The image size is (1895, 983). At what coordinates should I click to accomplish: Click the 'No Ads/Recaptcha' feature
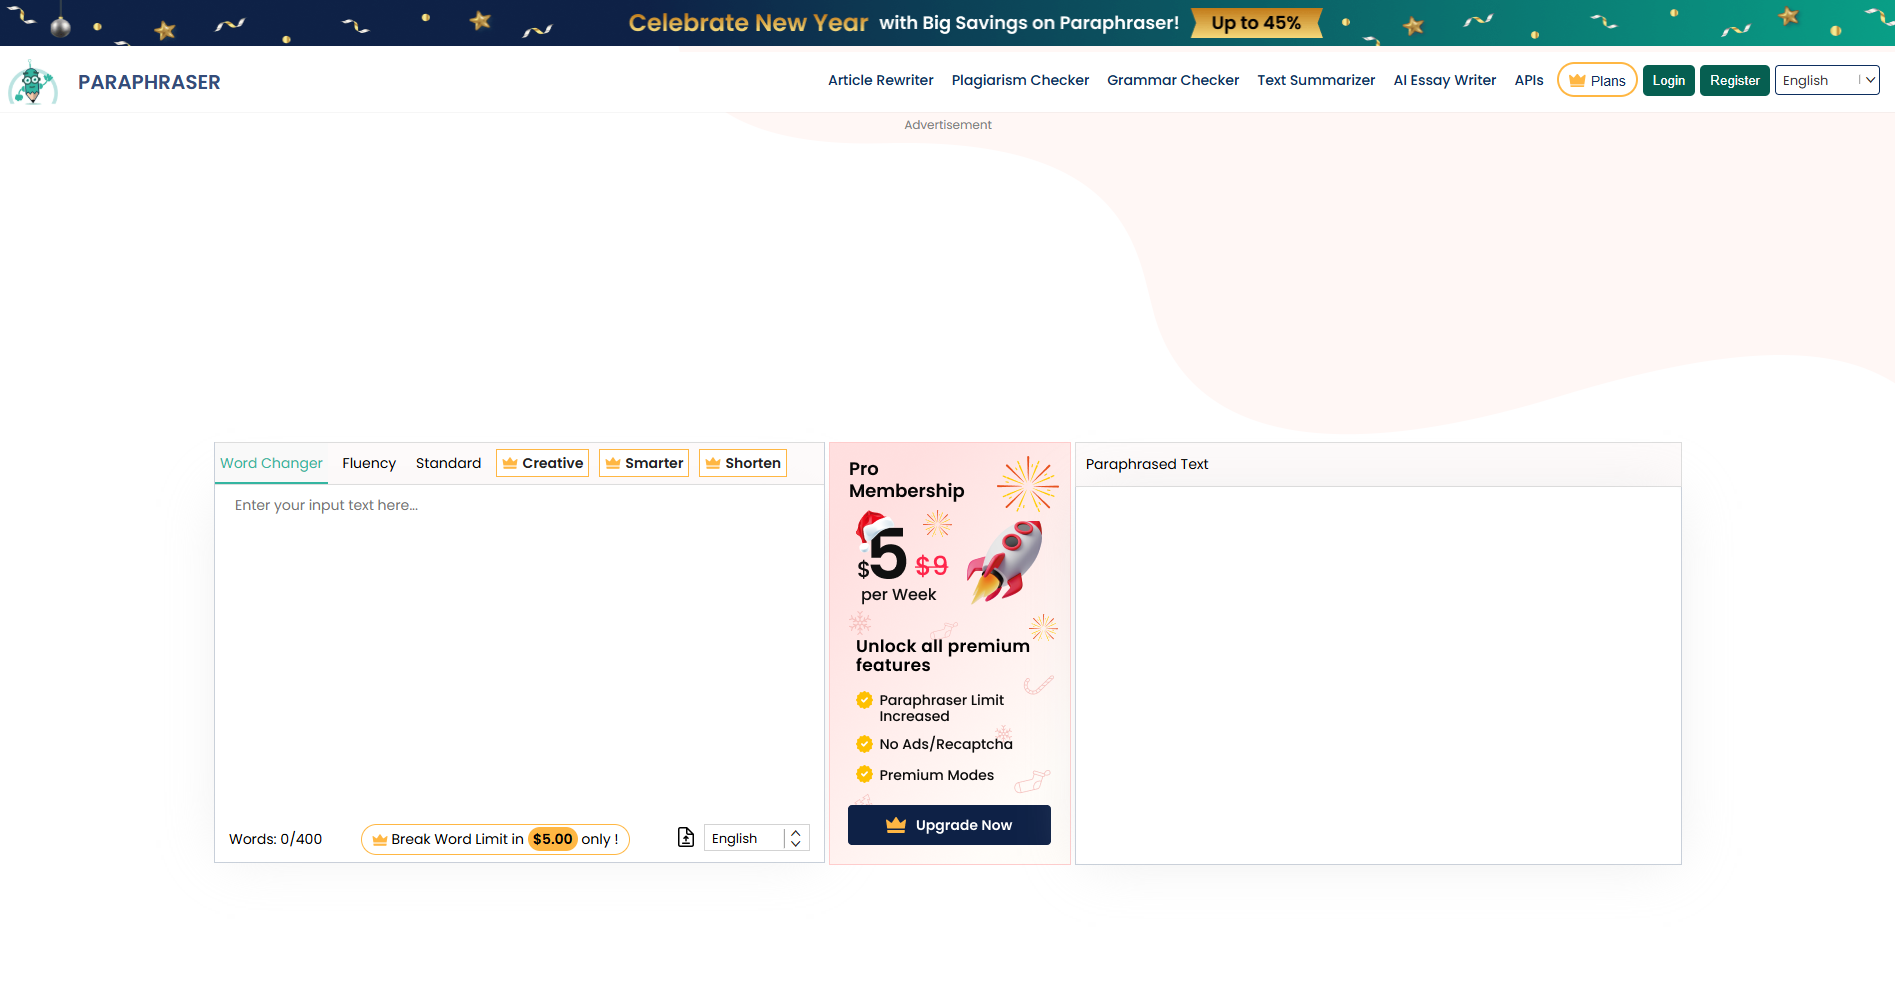coord(946,744)
